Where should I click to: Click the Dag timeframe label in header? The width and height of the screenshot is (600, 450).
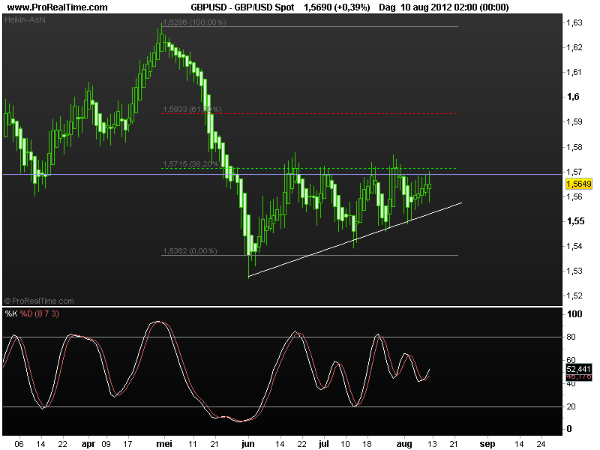coord(388,7)
